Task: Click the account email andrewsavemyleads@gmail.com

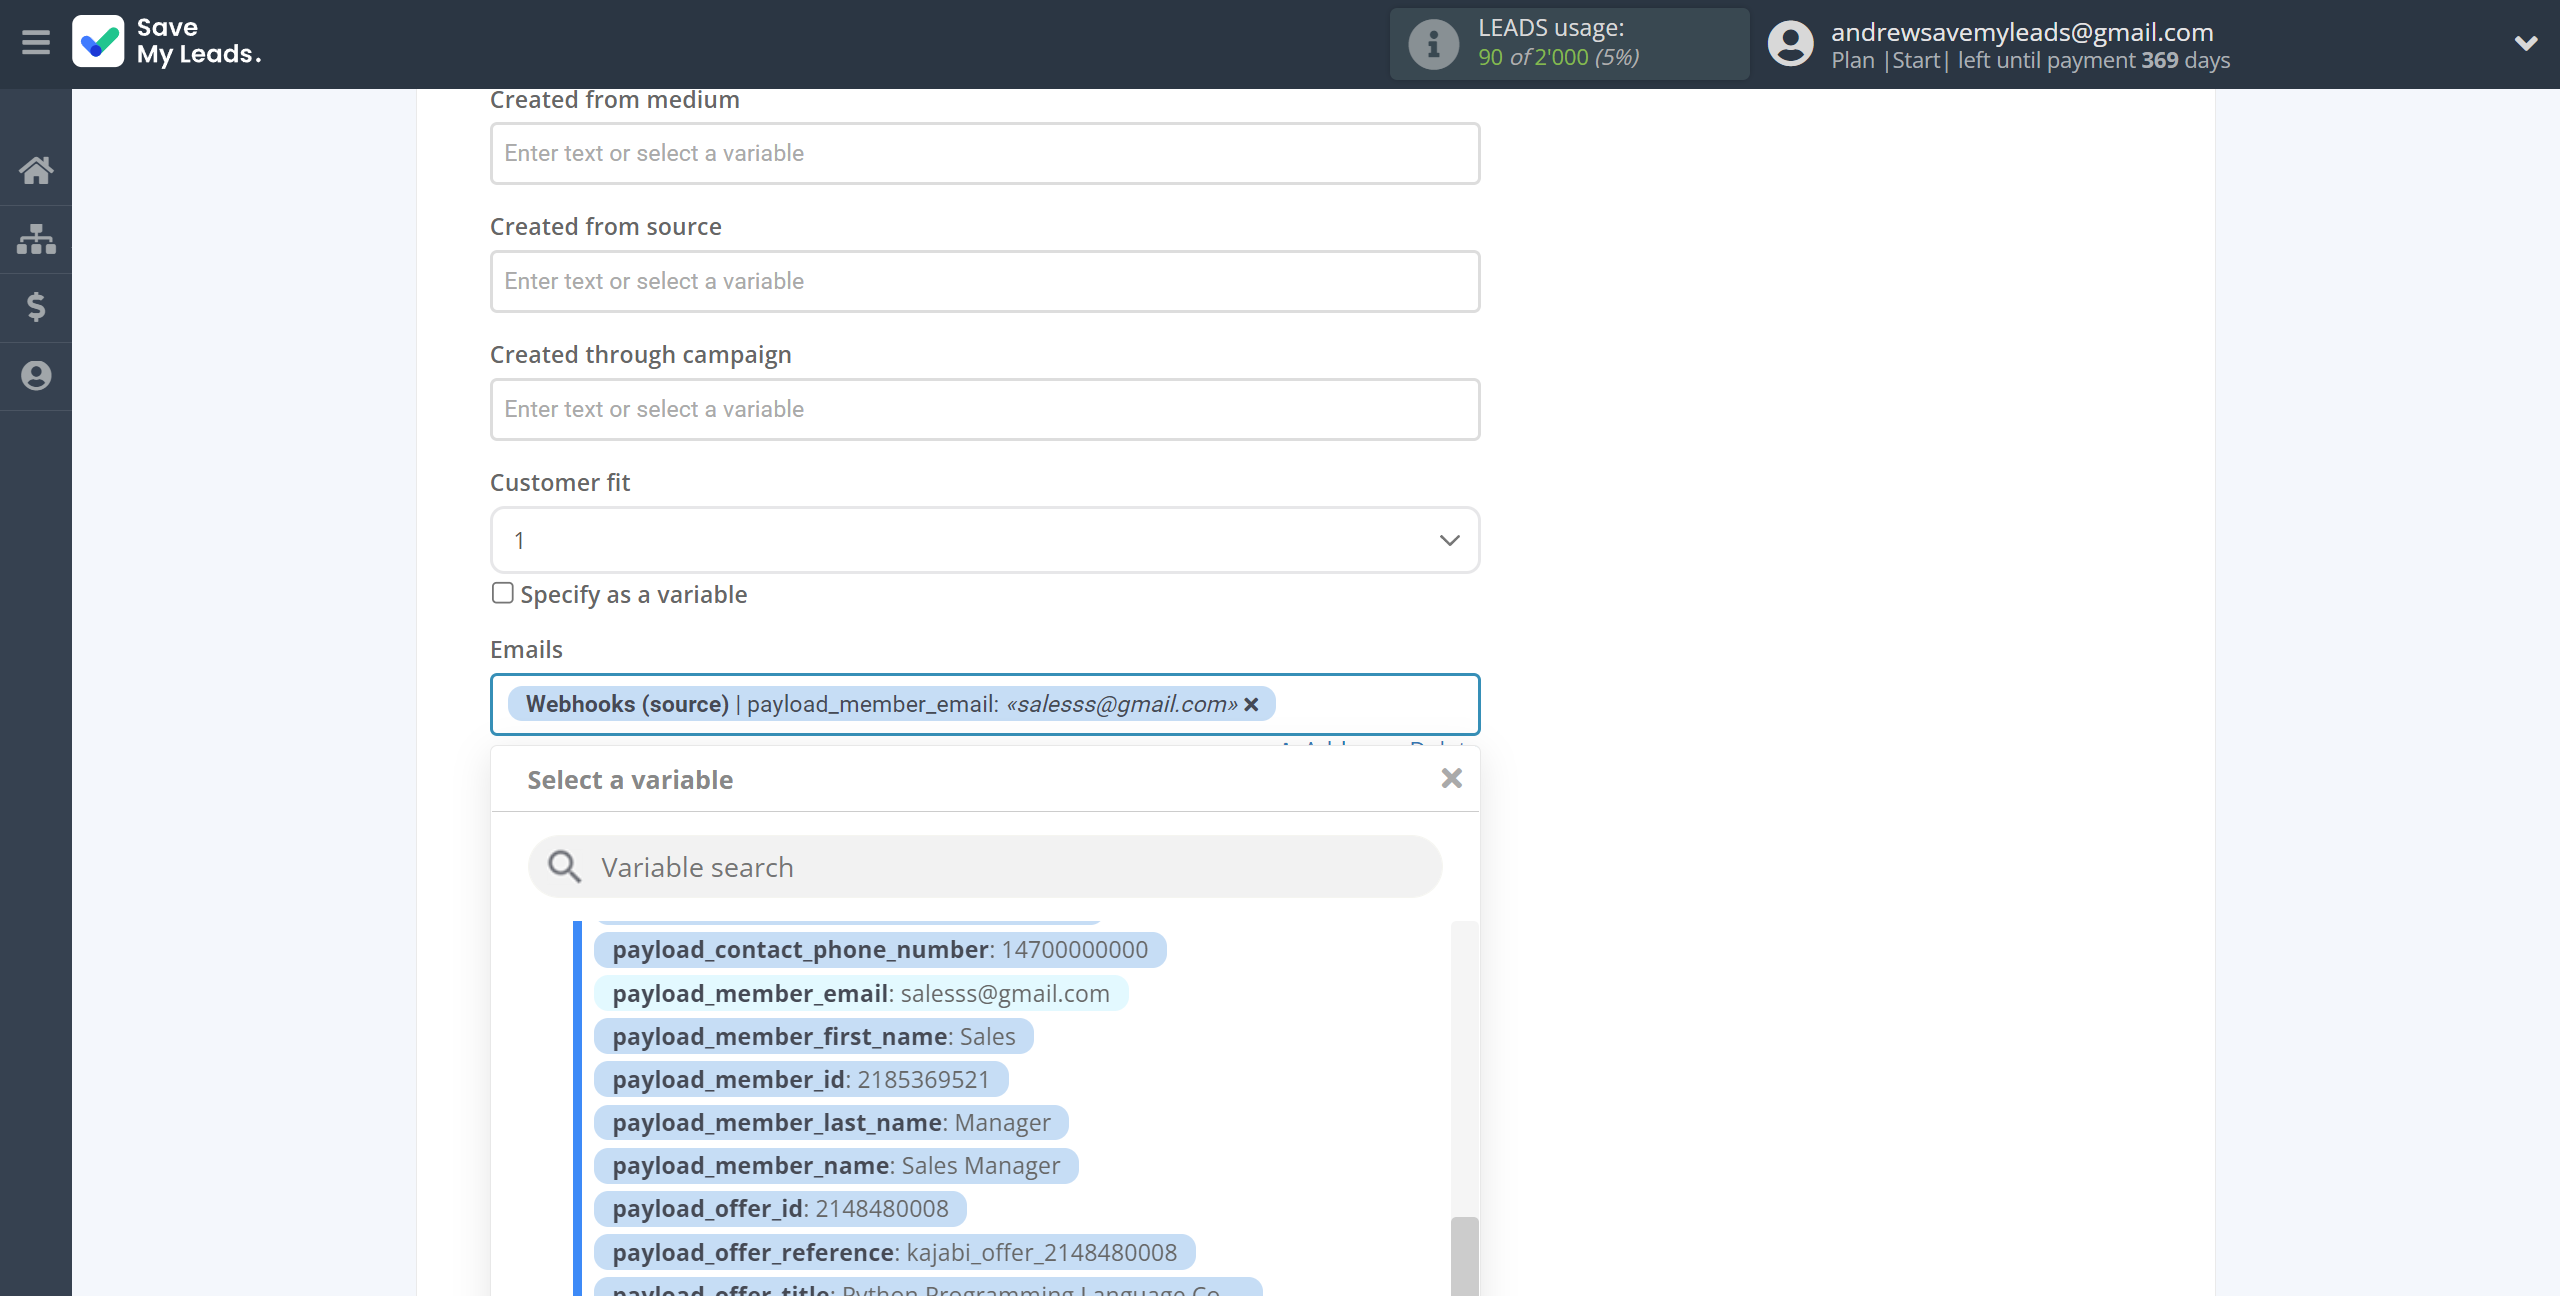Action: coord(2022,32)
